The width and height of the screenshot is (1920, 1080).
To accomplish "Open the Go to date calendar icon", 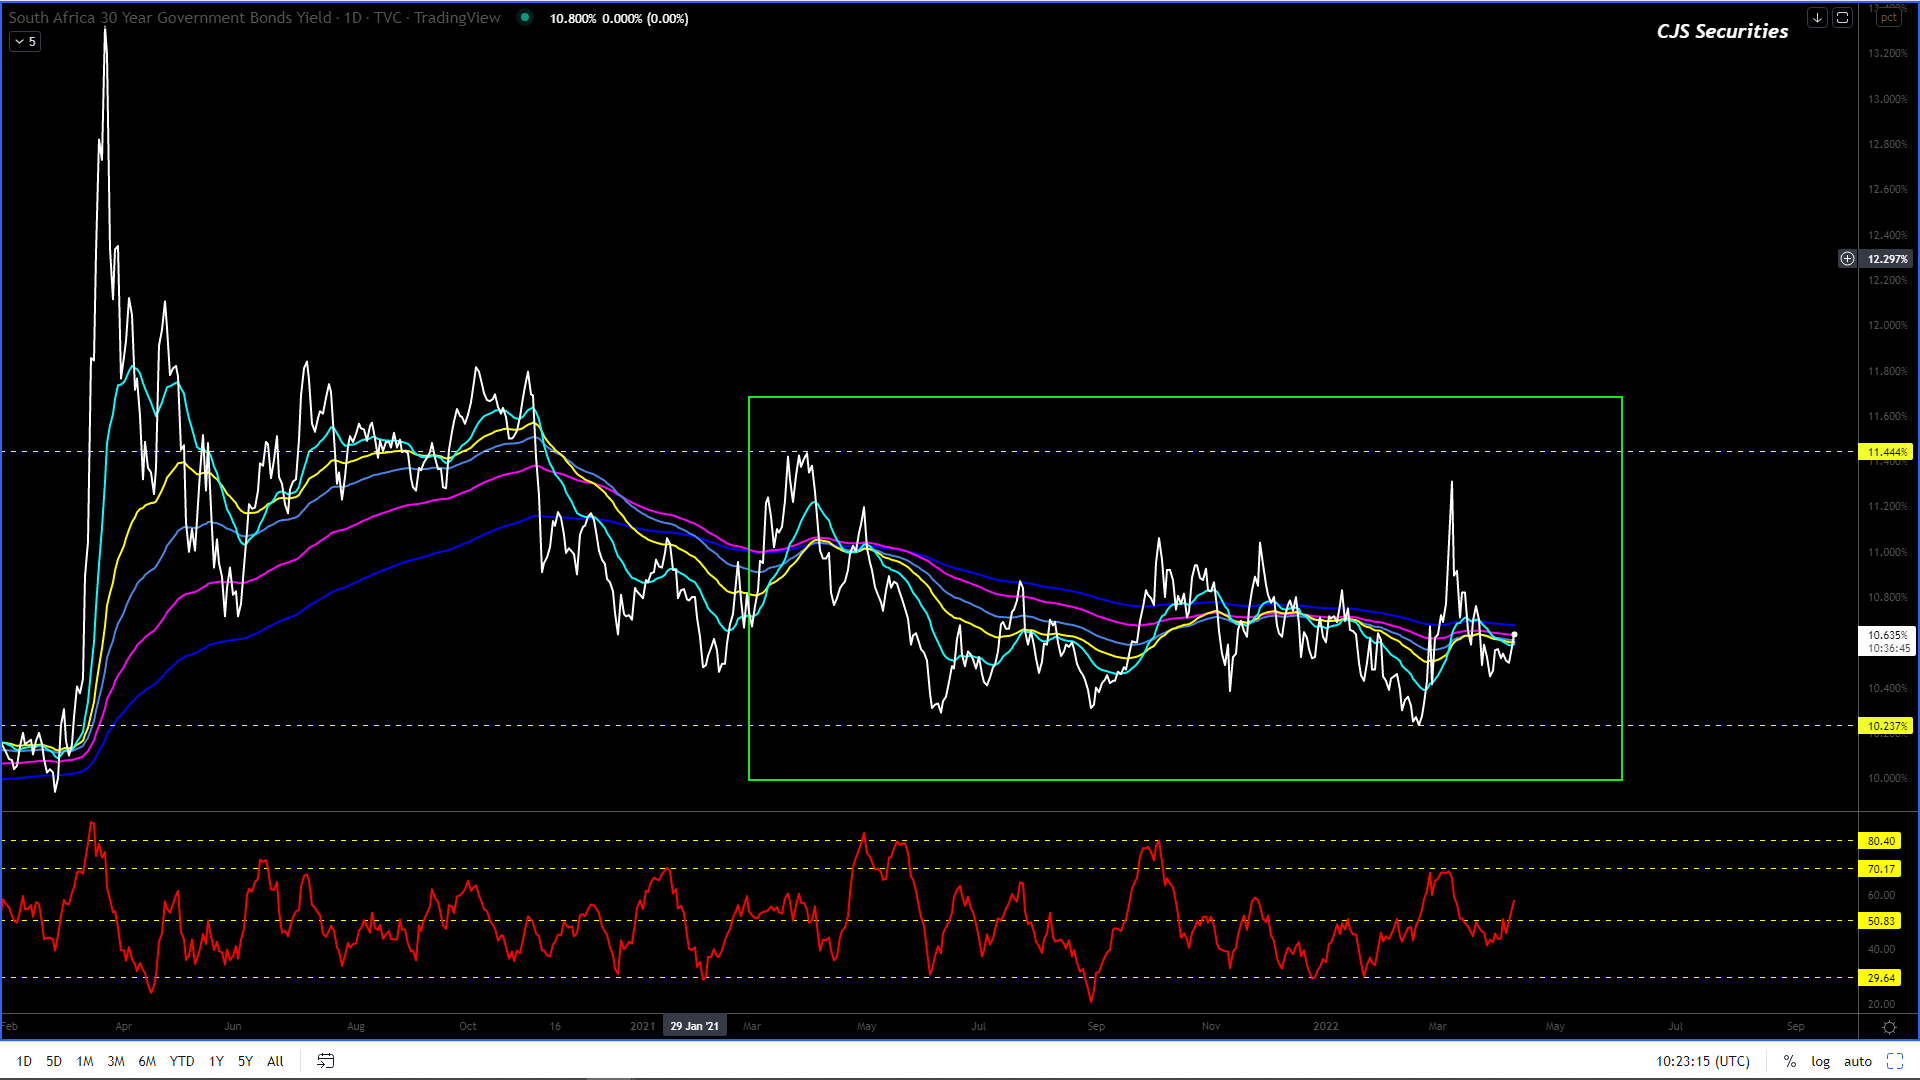I will pyautogui.click(x=326, y=1061).
